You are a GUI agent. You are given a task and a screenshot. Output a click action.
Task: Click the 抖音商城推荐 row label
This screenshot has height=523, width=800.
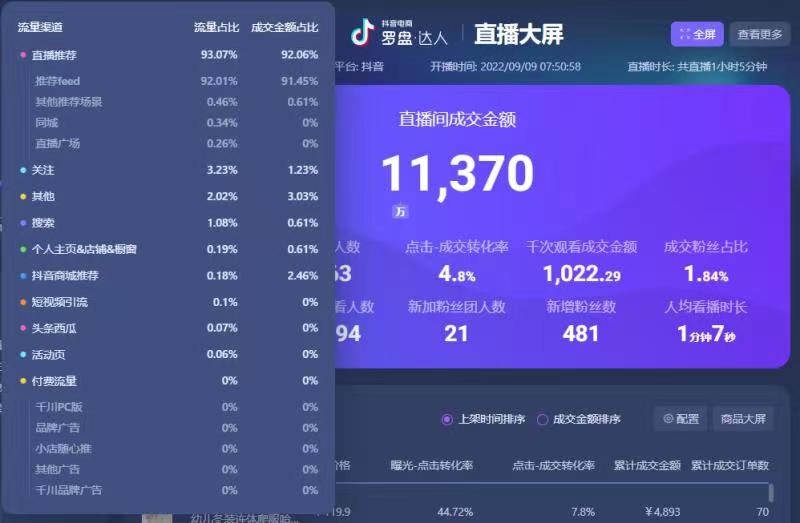(x=65, y=276)
